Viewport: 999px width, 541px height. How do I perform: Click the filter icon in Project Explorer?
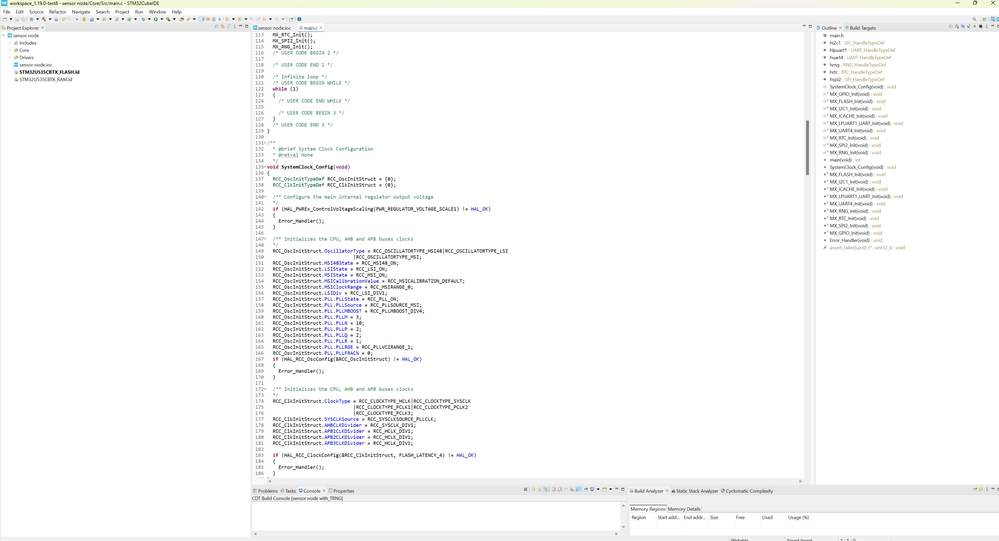229,27
